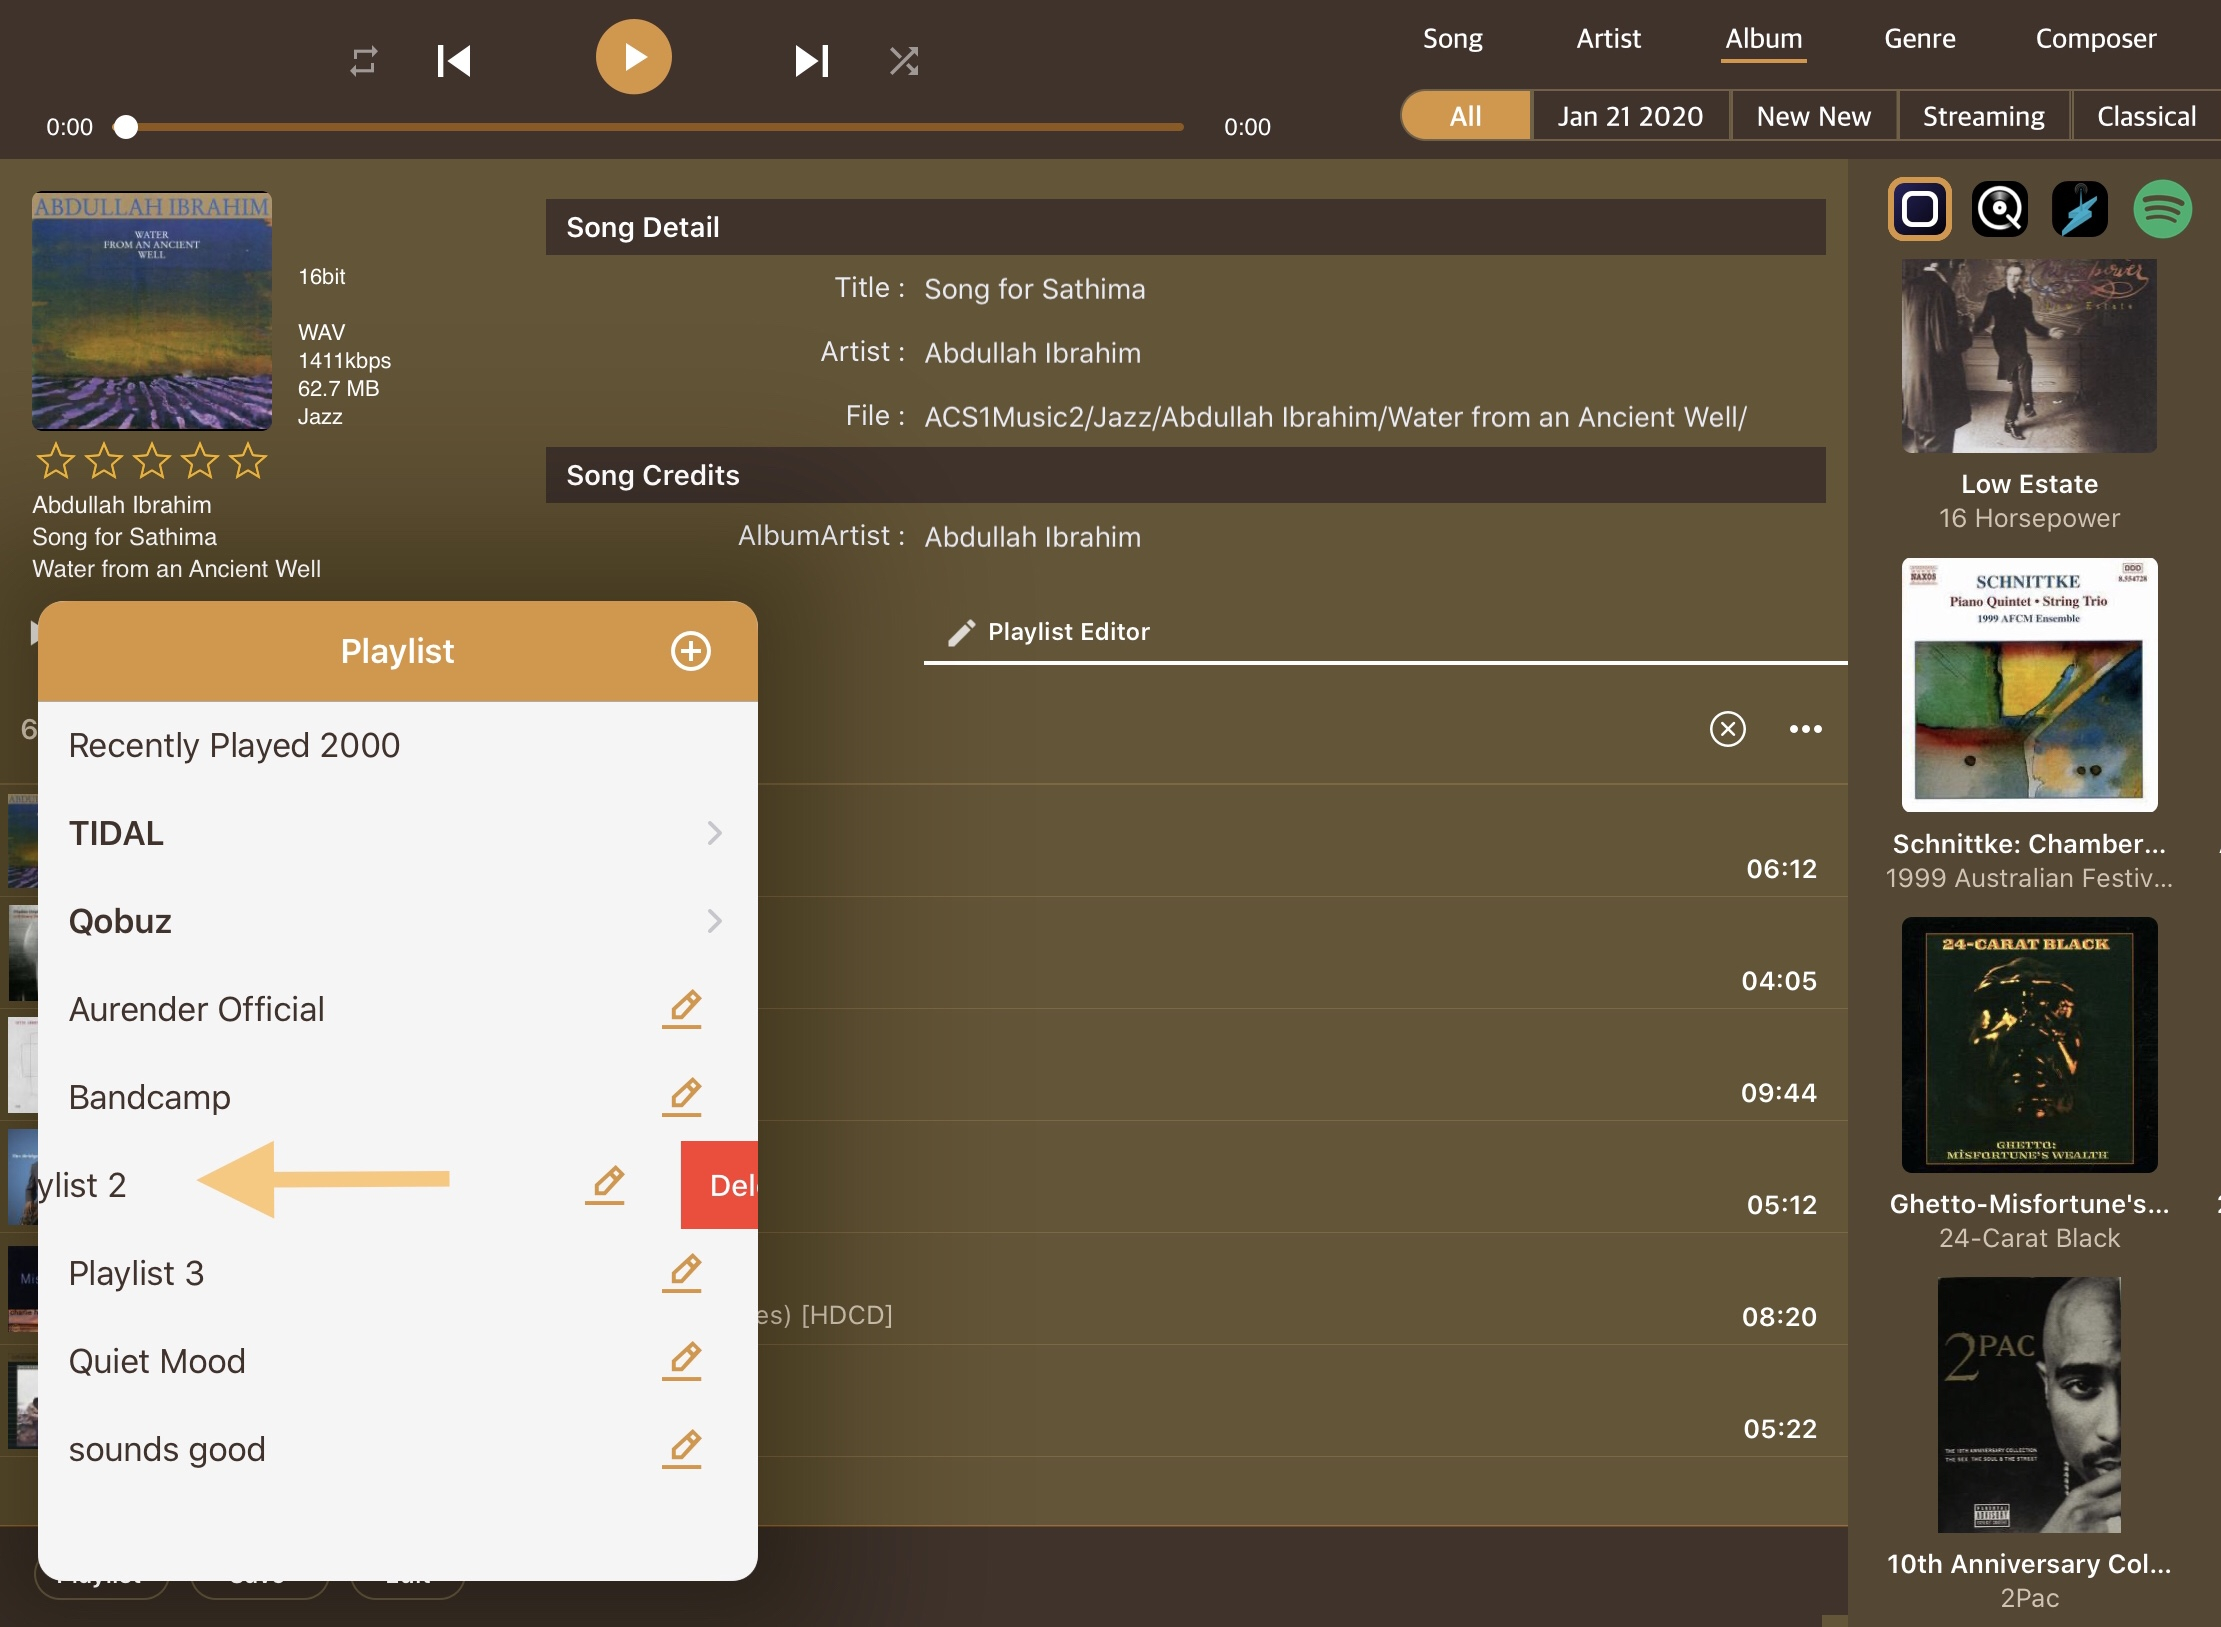Viewport: 2221px width, 1627px height.
Task: Select the Jan 21 2020 filter
Action: [x=1630, y=116]
